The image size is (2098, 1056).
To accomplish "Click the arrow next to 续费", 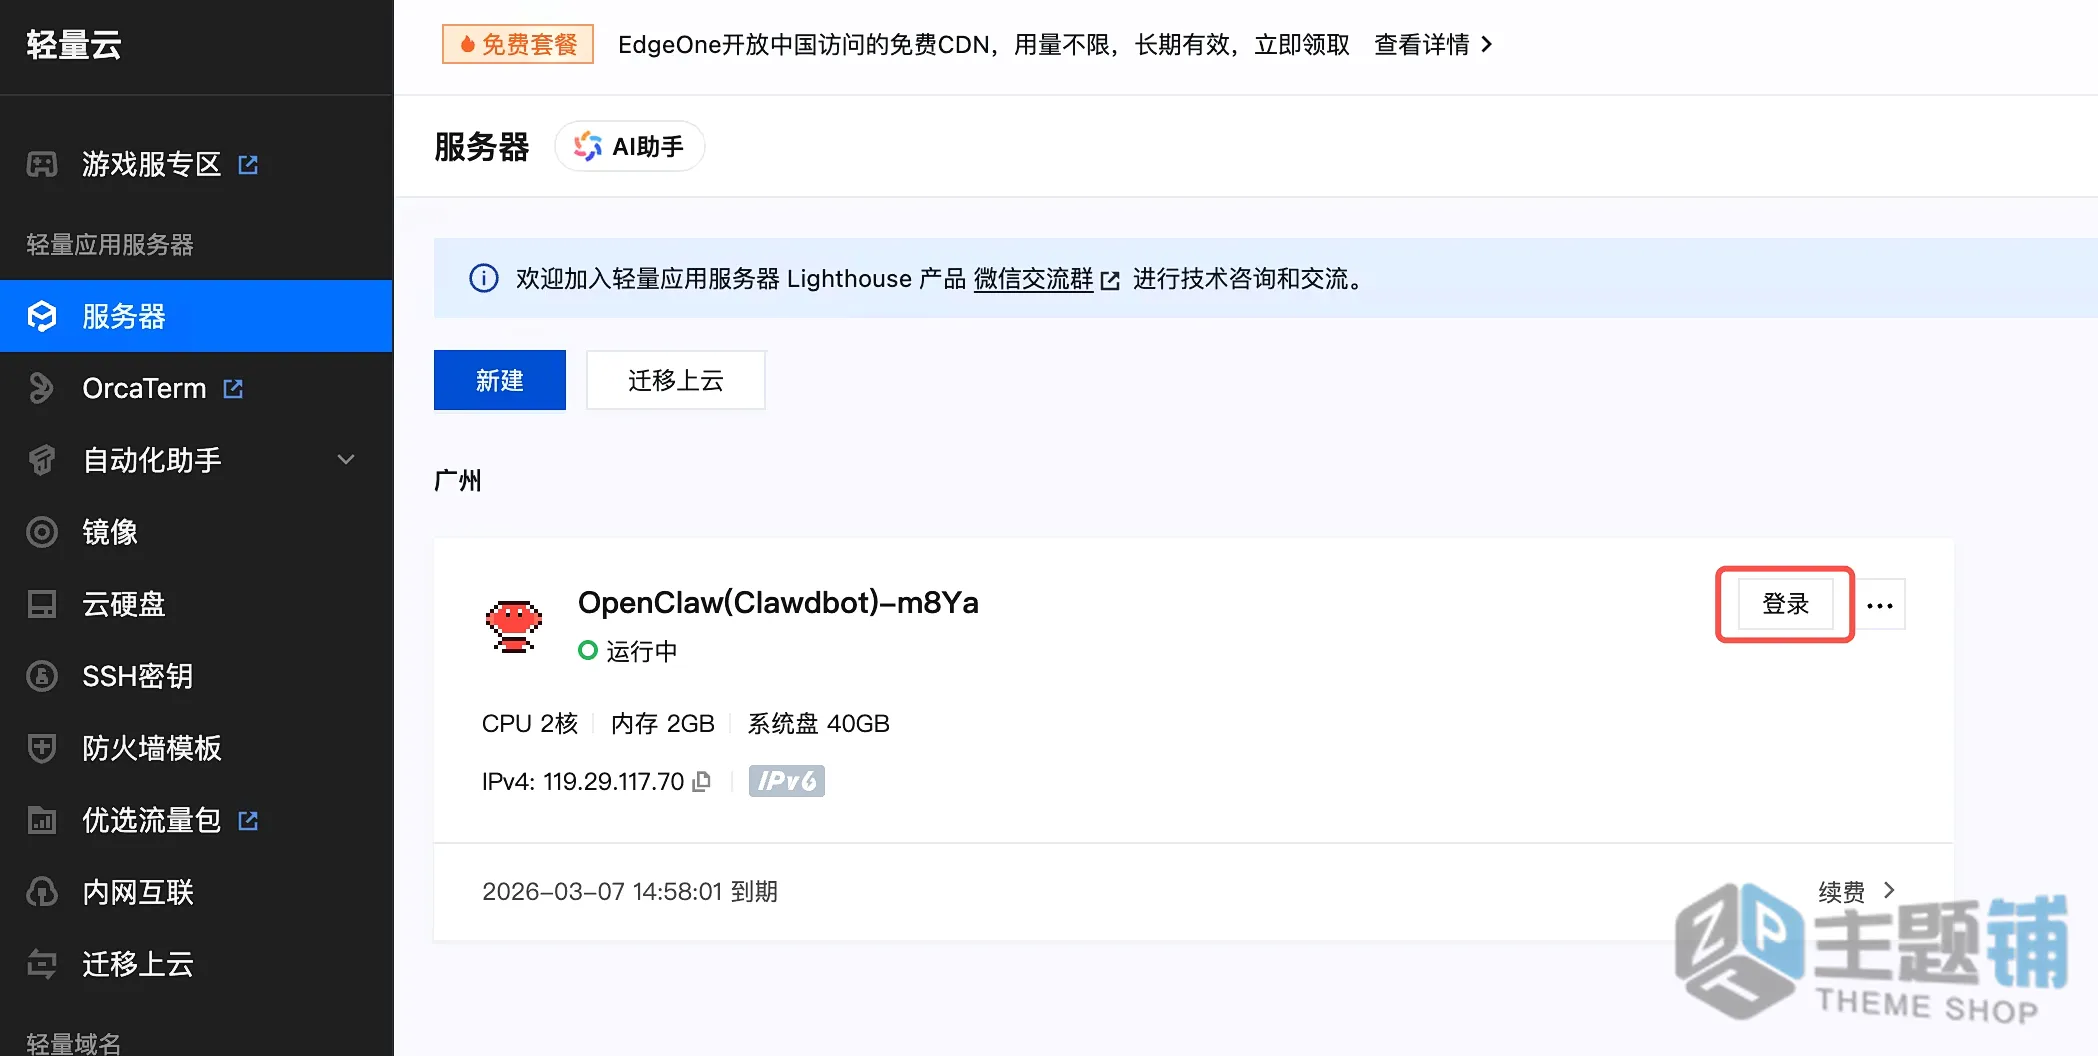I will [x=1889, y=890].
